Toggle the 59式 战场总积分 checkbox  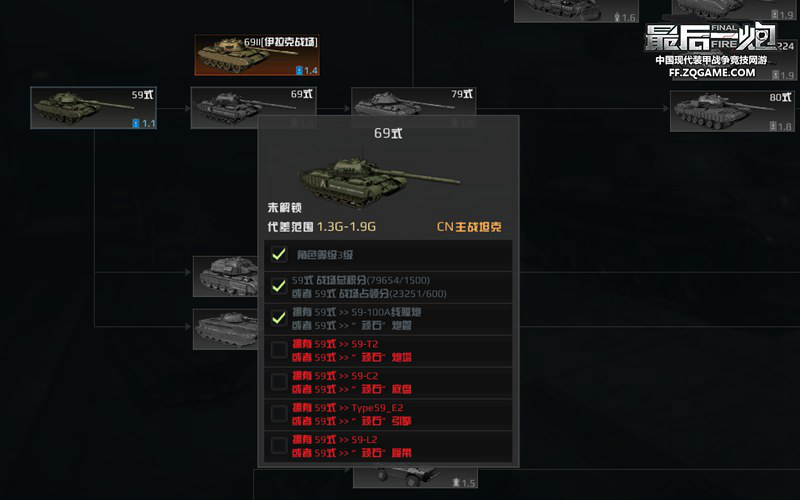point(279,286)
